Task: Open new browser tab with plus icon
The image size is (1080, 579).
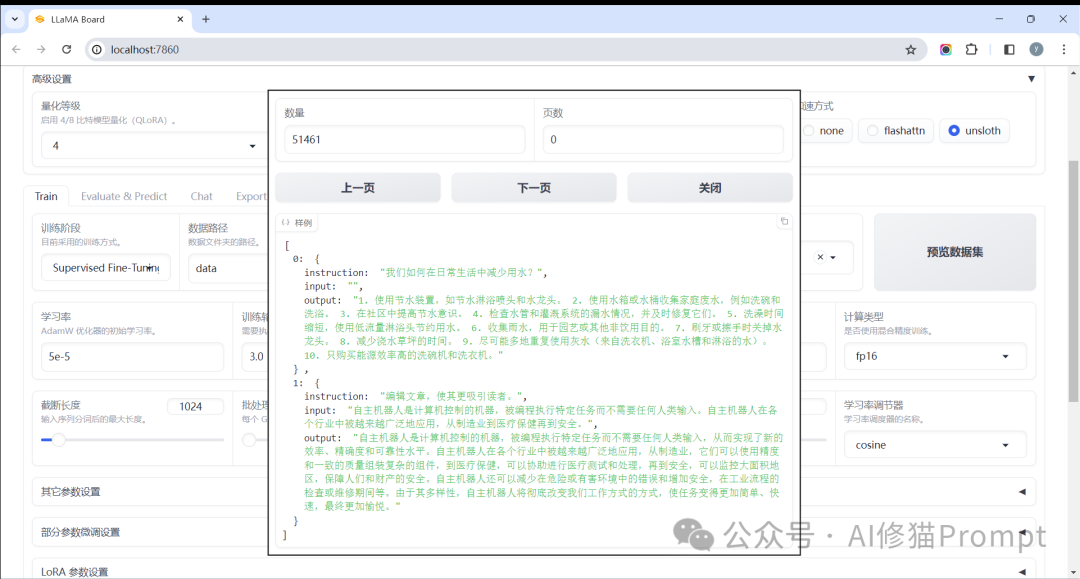Action: click(206, 19)
